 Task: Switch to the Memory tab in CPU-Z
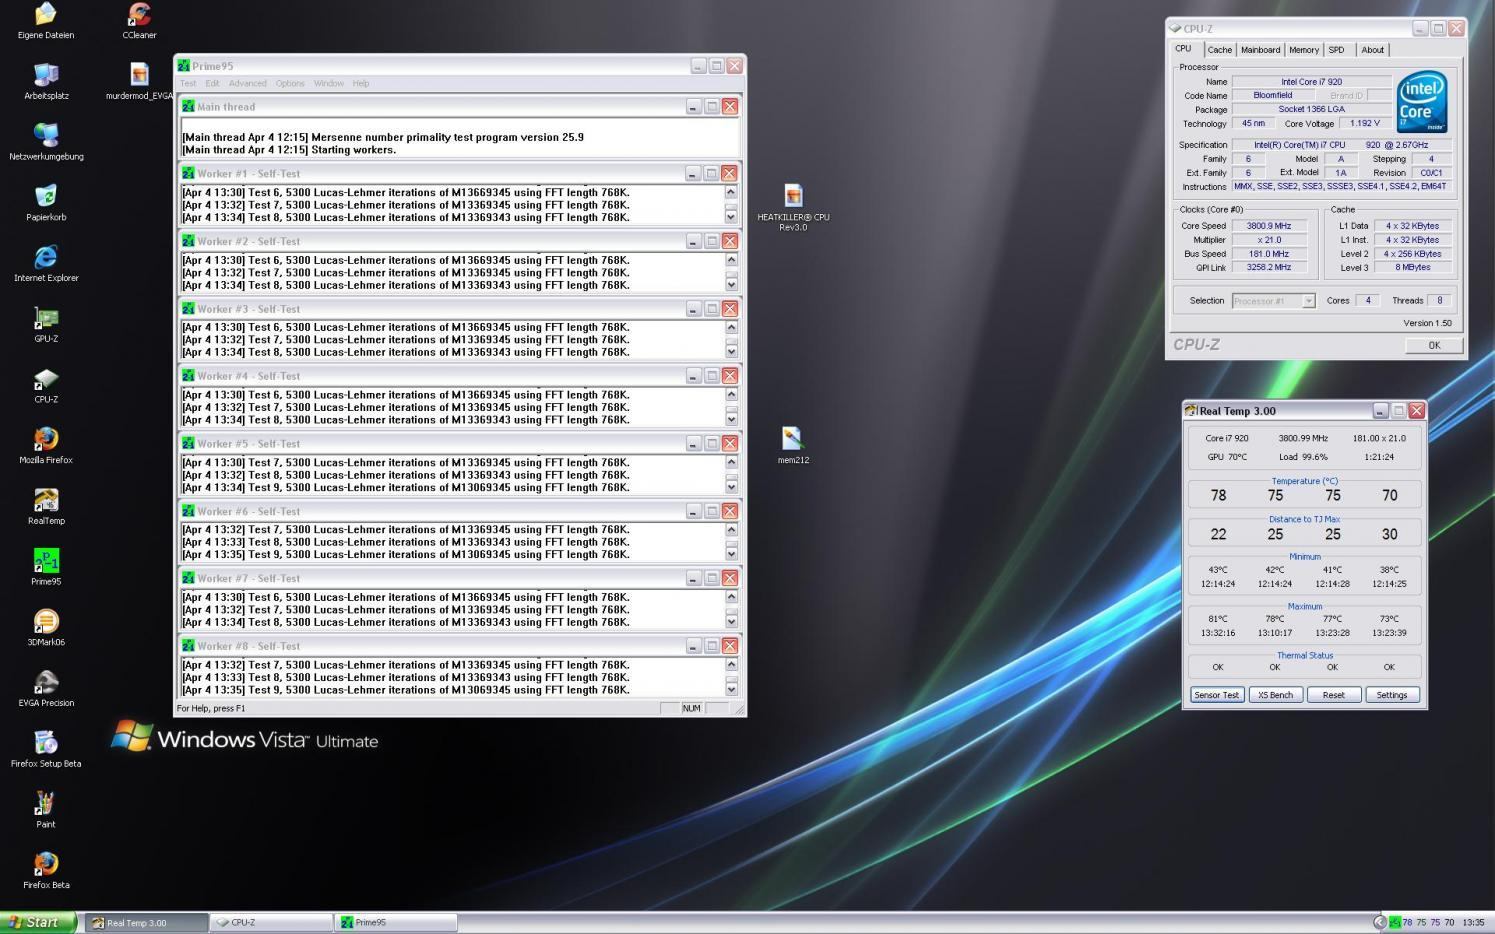click(x=1304, y=50)
